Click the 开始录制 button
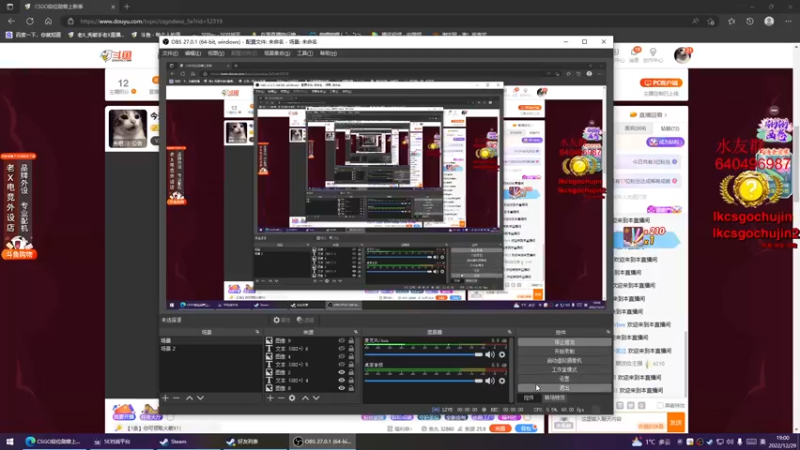 pos(564,352)
